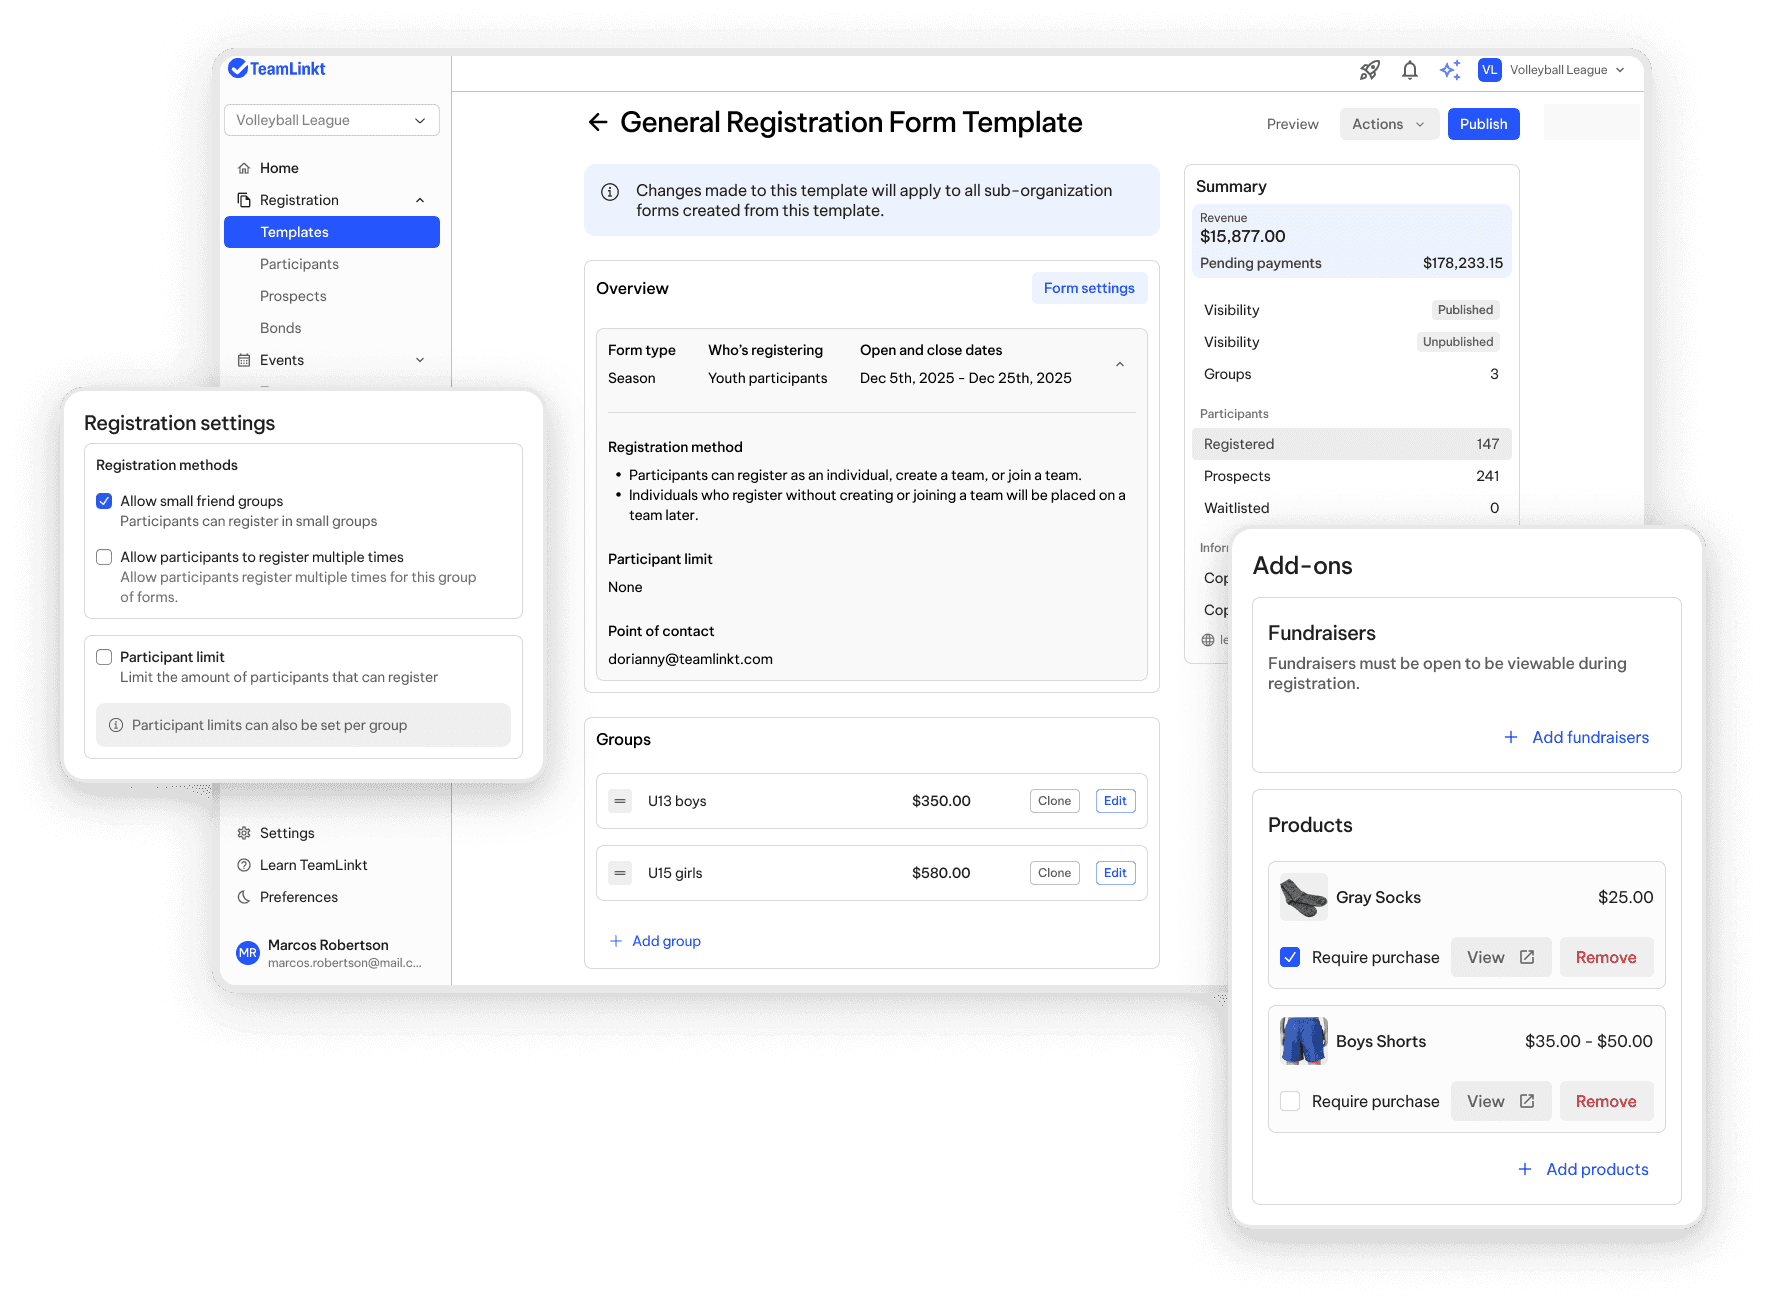Select Bonds in the sidebar menu
The image size is (1766, 1301).
[x=280, y=327]
